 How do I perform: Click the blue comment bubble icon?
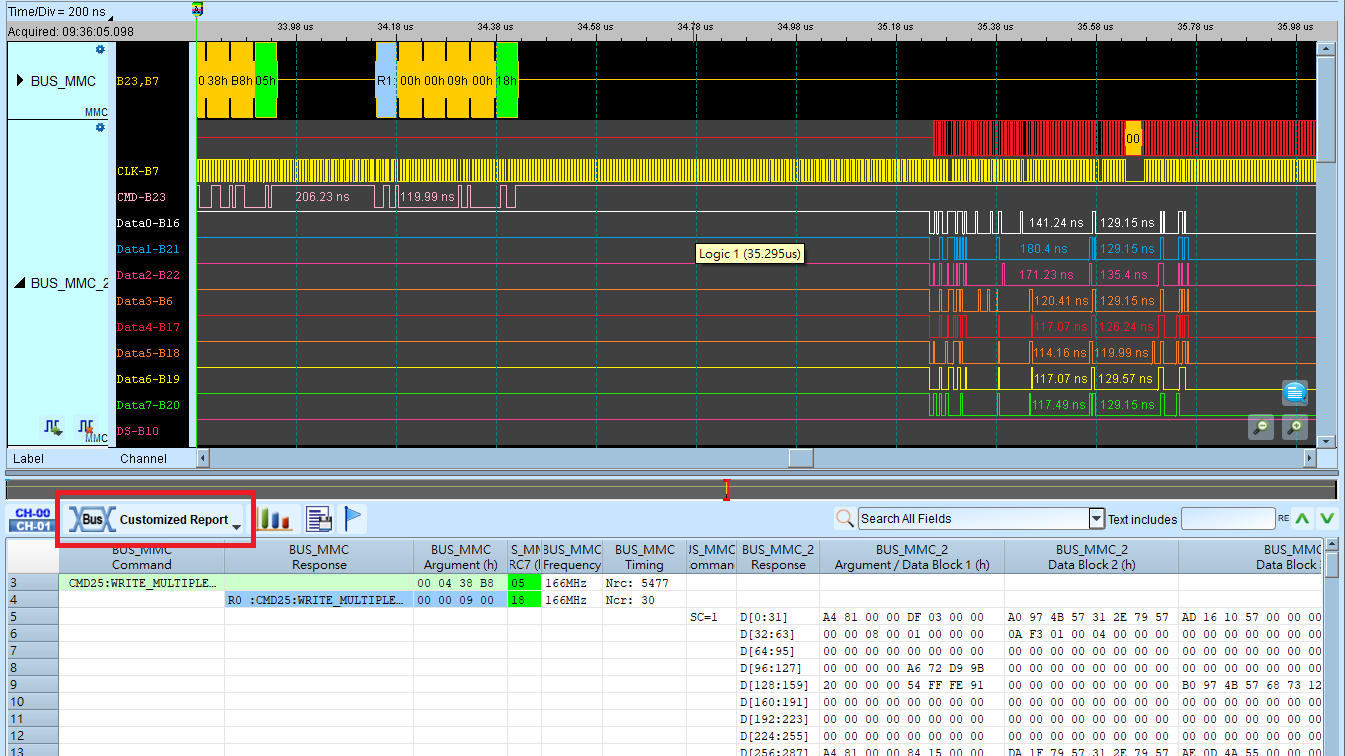pyautogui.click(x=1295, y=393)
